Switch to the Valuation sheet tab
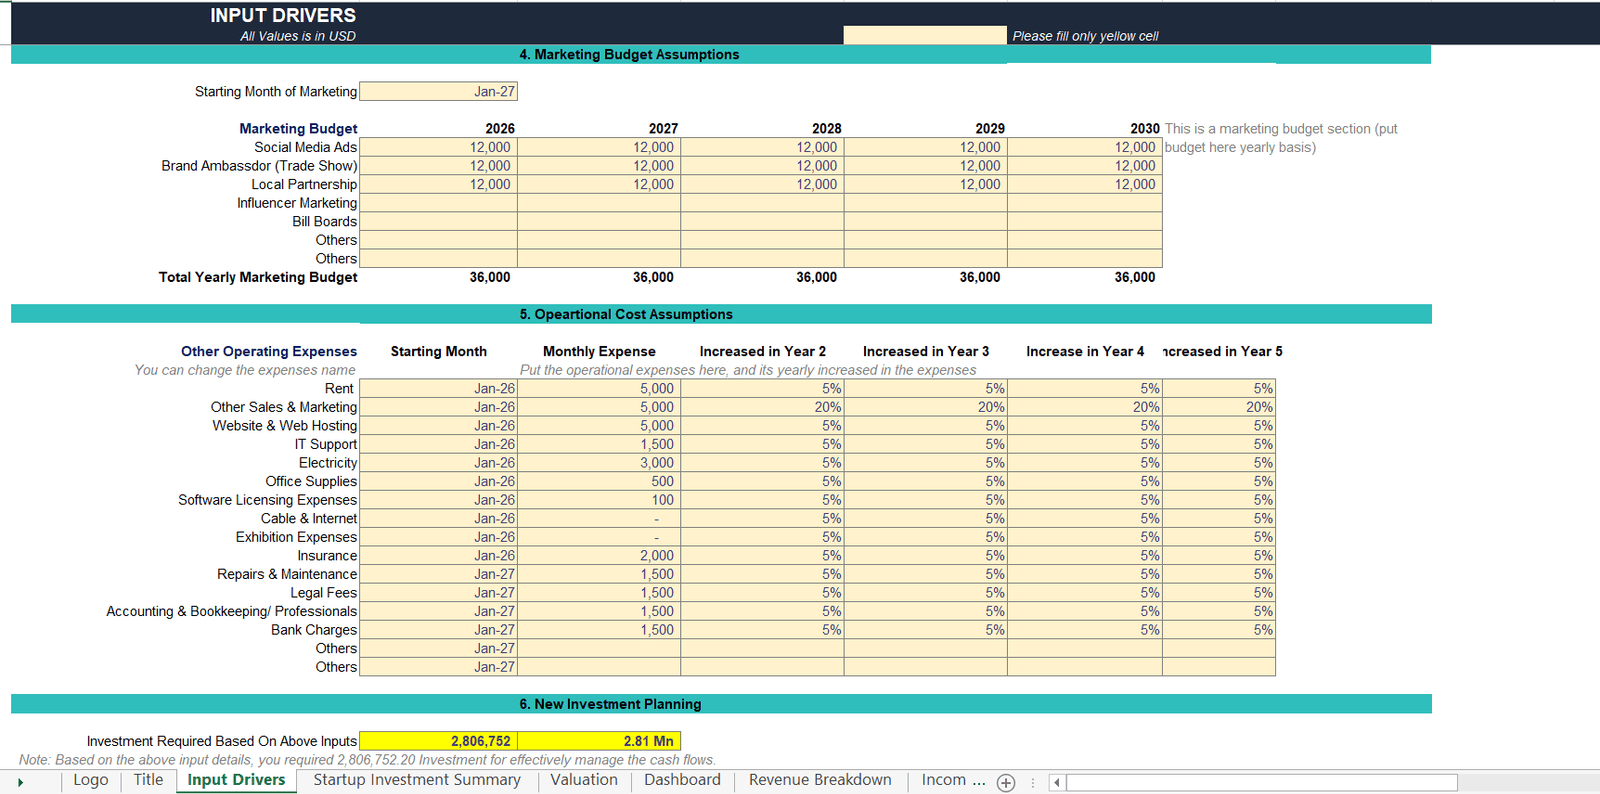The width and height of the screenshot is (1600, 794). click(584, 780)
